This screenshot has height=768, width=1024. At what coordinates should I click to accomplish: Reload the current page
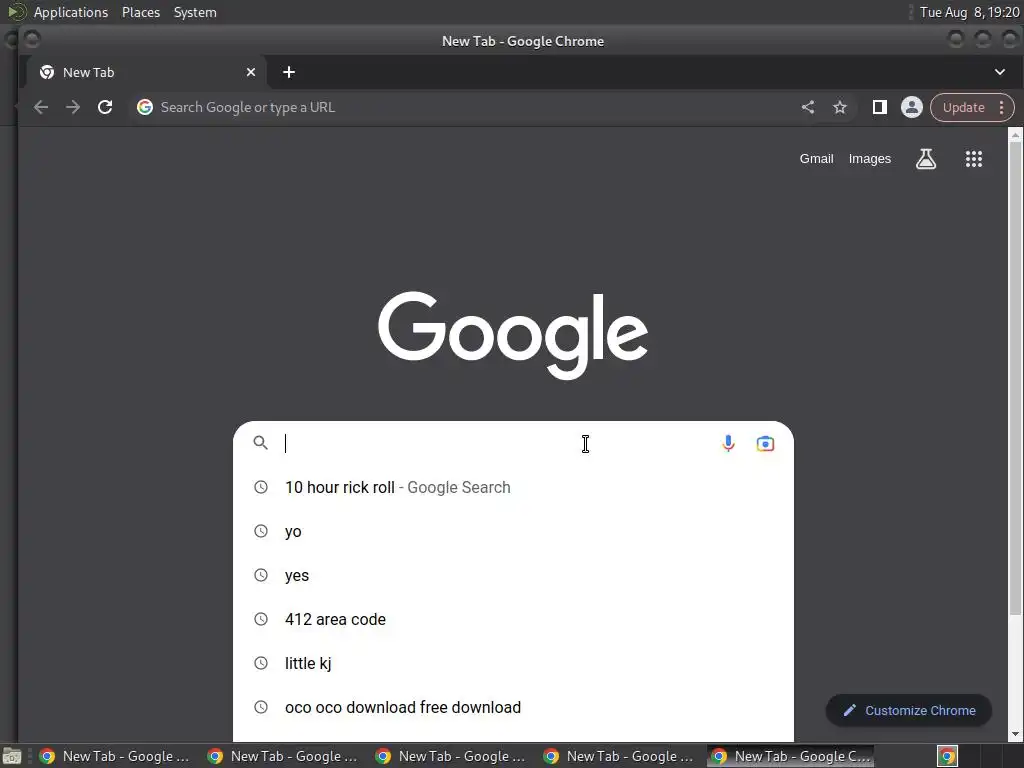coord(104,107)
